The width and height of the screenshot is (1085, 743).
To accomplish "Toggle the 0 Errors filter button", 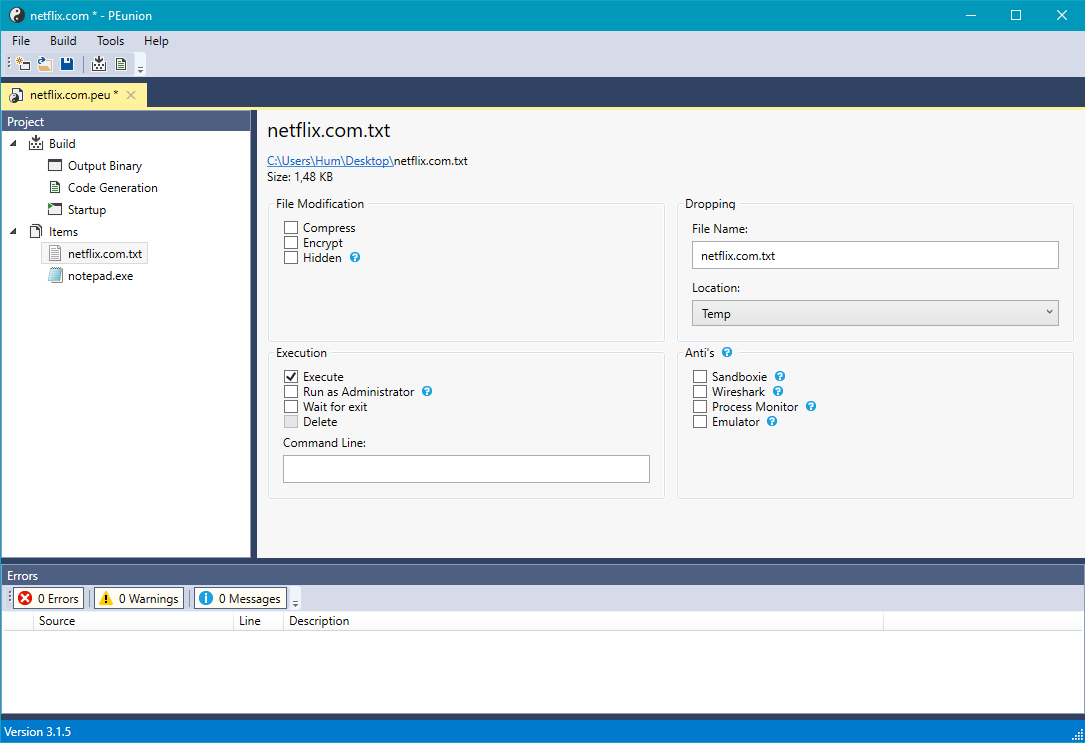I will pos(48,598).
